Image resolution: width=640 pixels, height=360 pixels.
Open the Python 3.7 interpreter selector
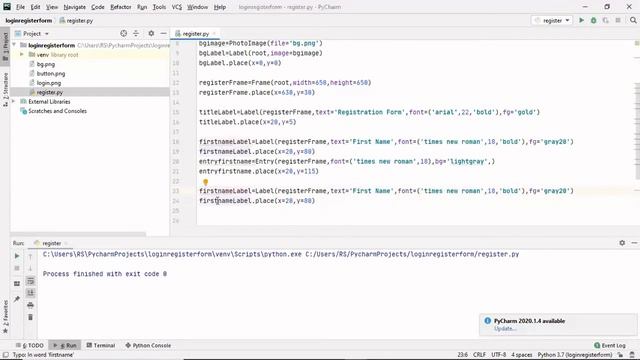[x=575, y=355]
